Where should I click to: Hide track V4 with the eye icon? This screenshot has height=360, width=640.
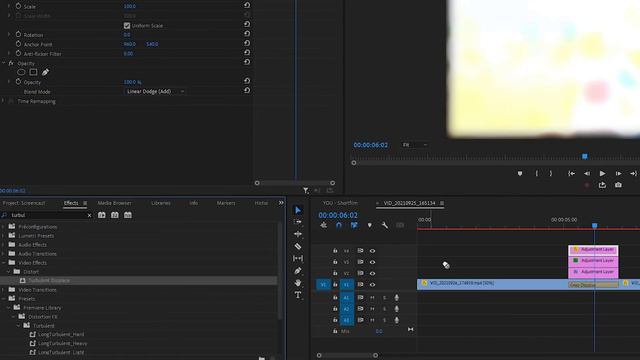point(372,251)
